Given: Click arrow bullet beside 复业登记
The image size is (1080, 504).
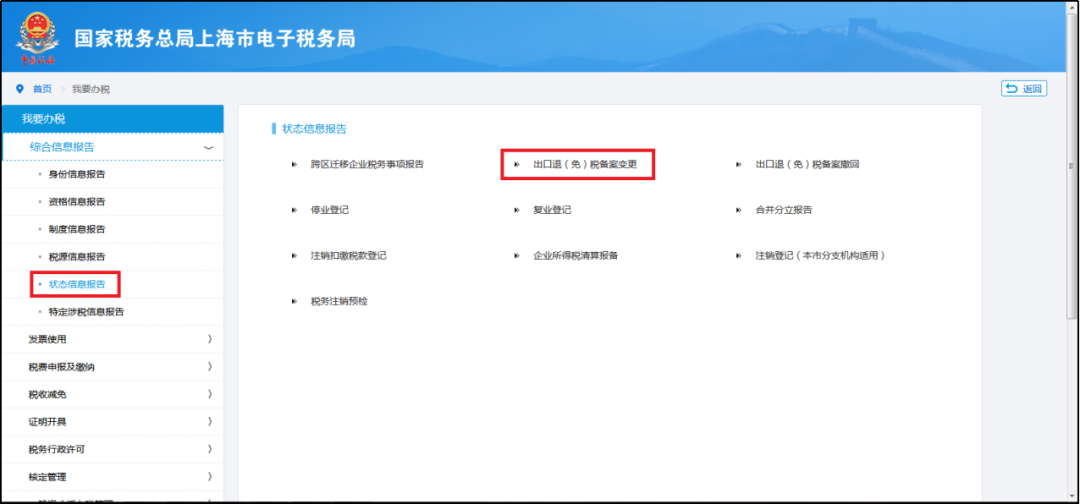Looking at the screenshot, I should click(x=517, y=210).
